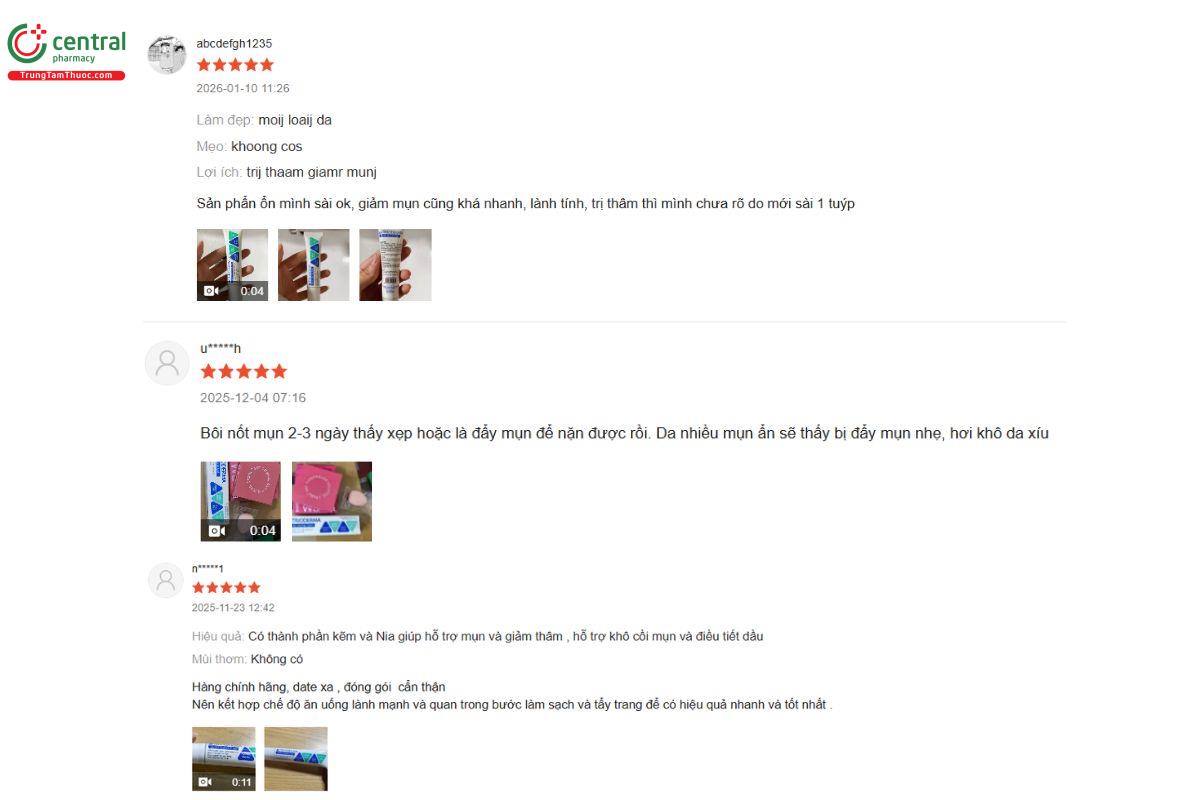Play u*****h's 0:04 review video
This screenshot has height=800, width=1200.
point(241,502)
